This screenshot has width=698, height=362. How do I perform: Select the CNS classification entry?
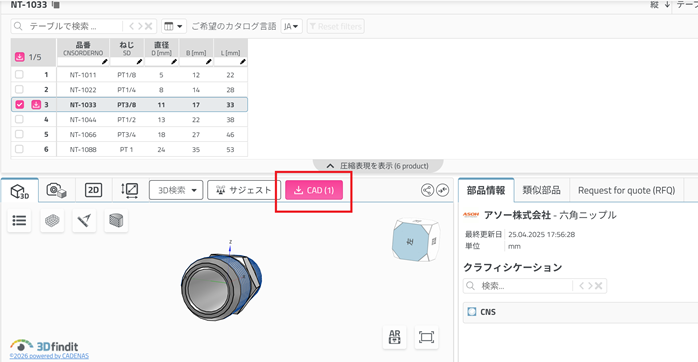(488, 312)
